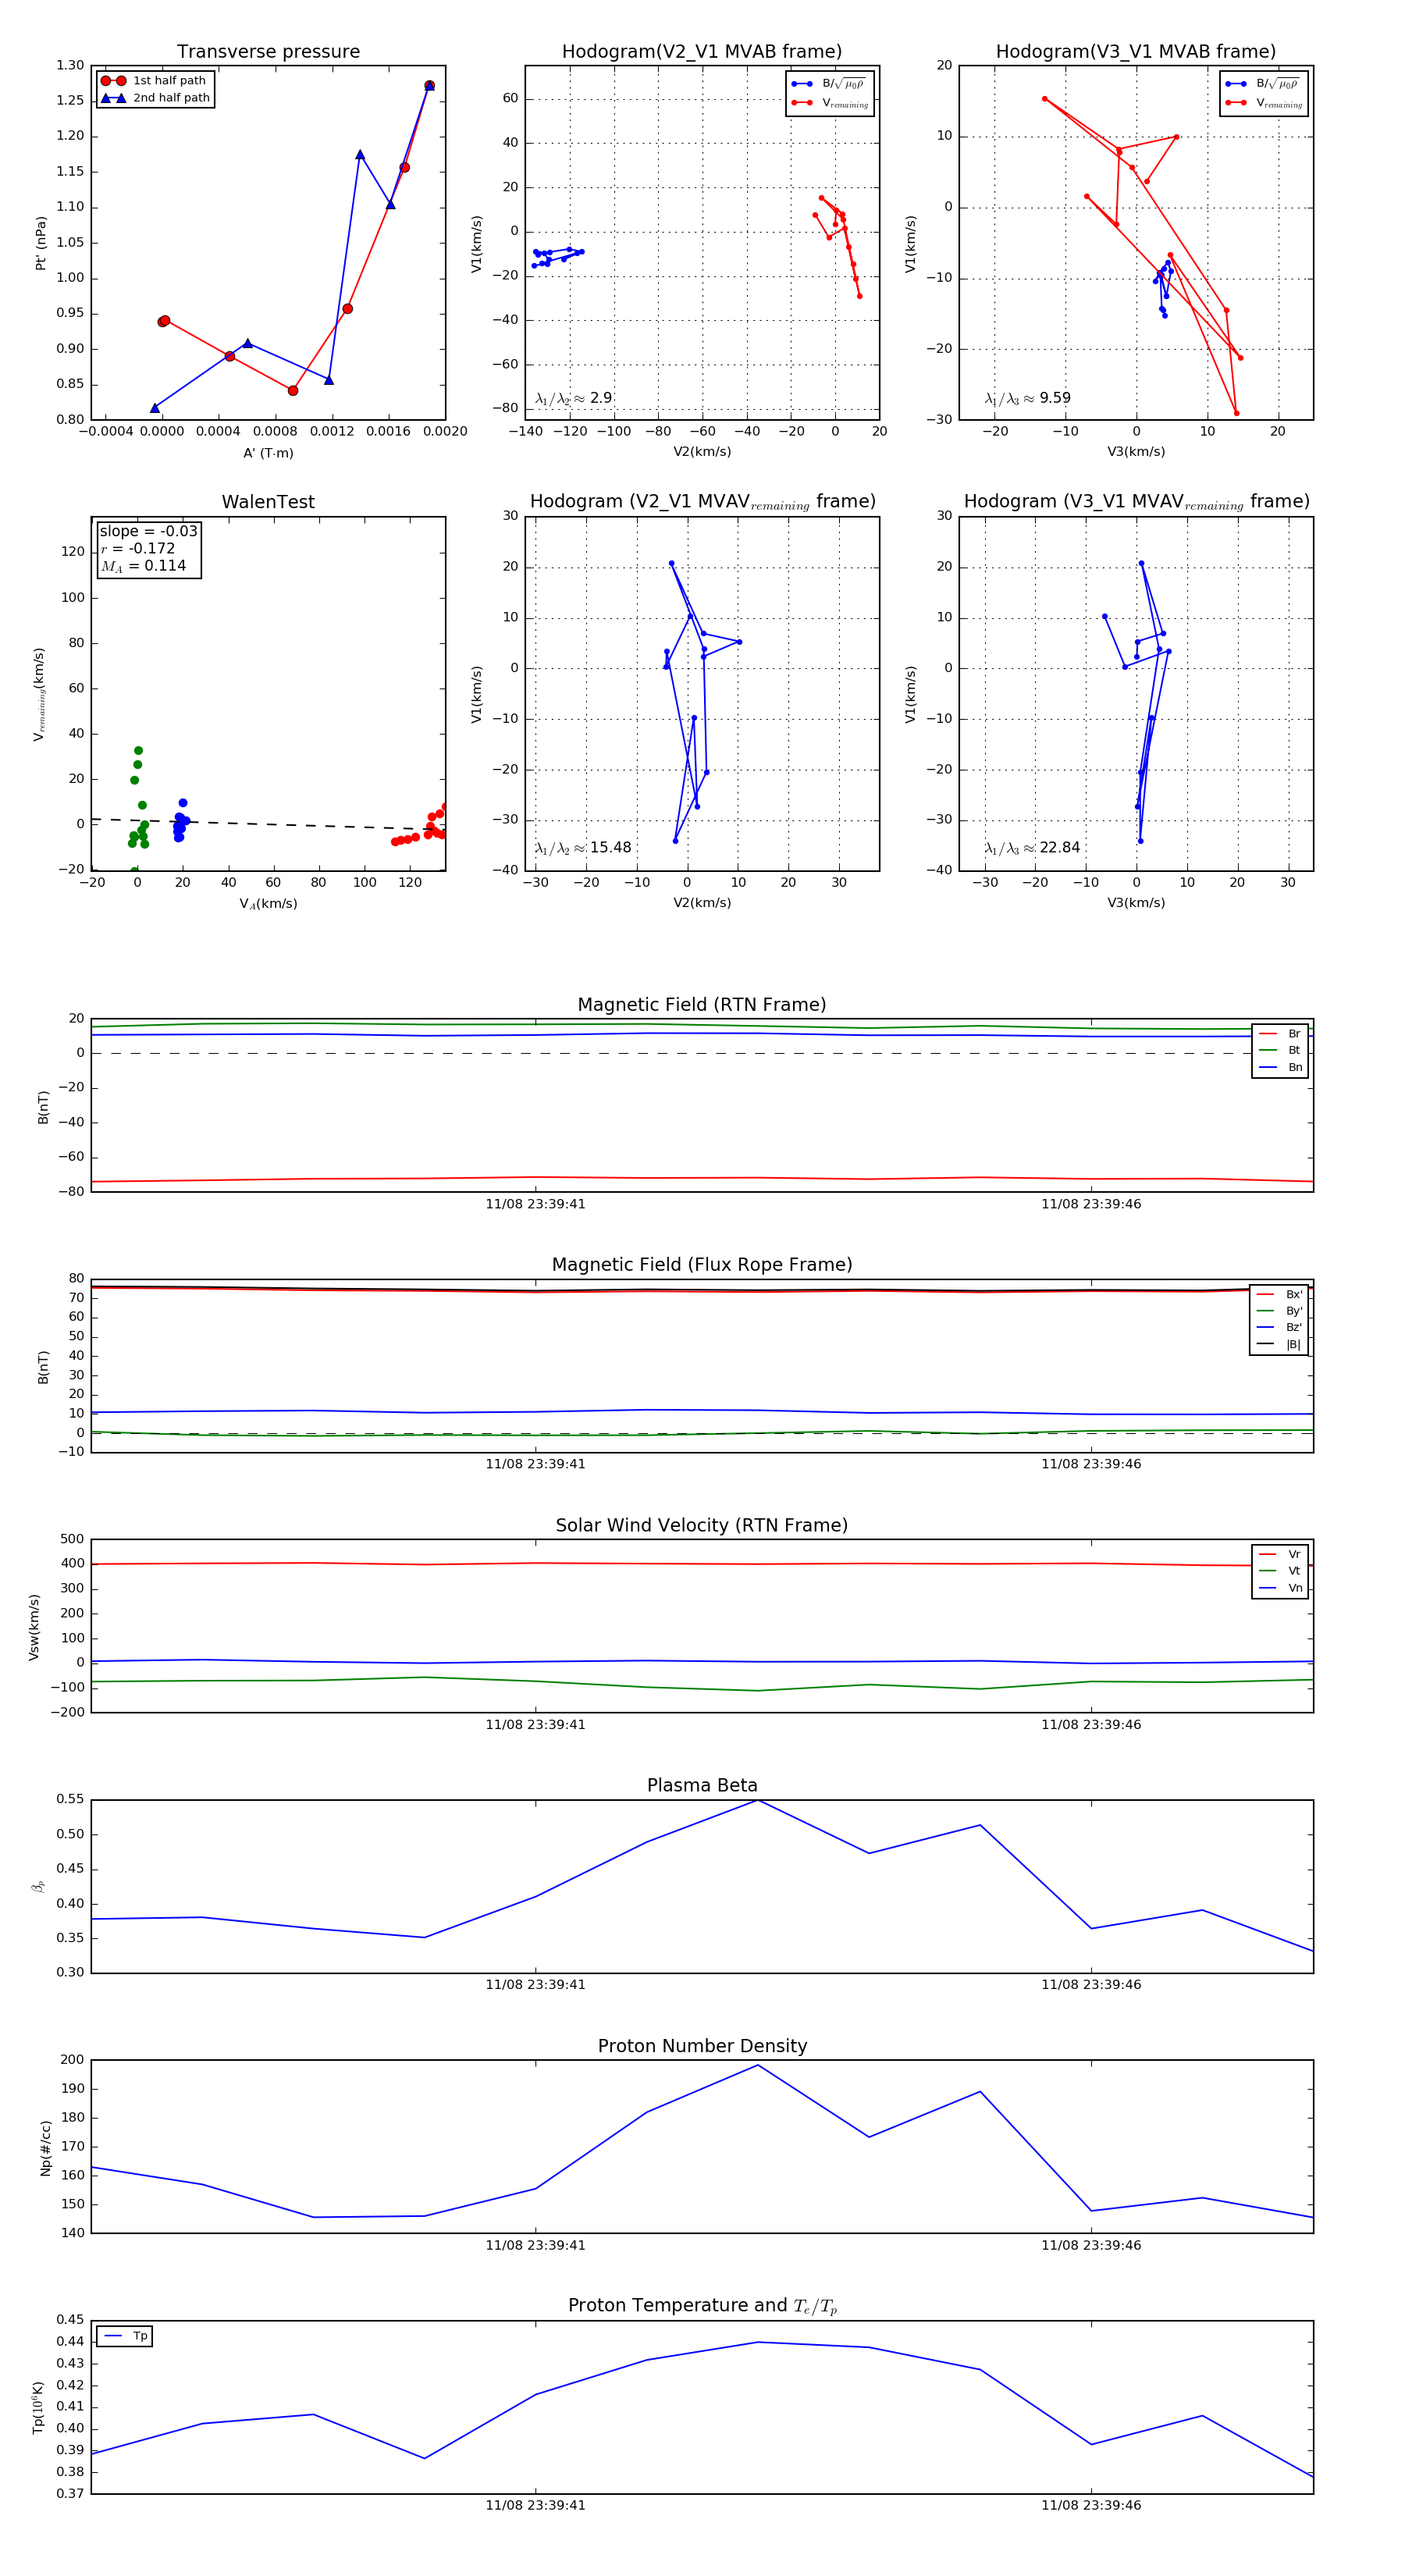This screenshot has height=2576, width=1405.
Task: Click the peak of the Plasma Beta curve
Action: (758, 1800)
